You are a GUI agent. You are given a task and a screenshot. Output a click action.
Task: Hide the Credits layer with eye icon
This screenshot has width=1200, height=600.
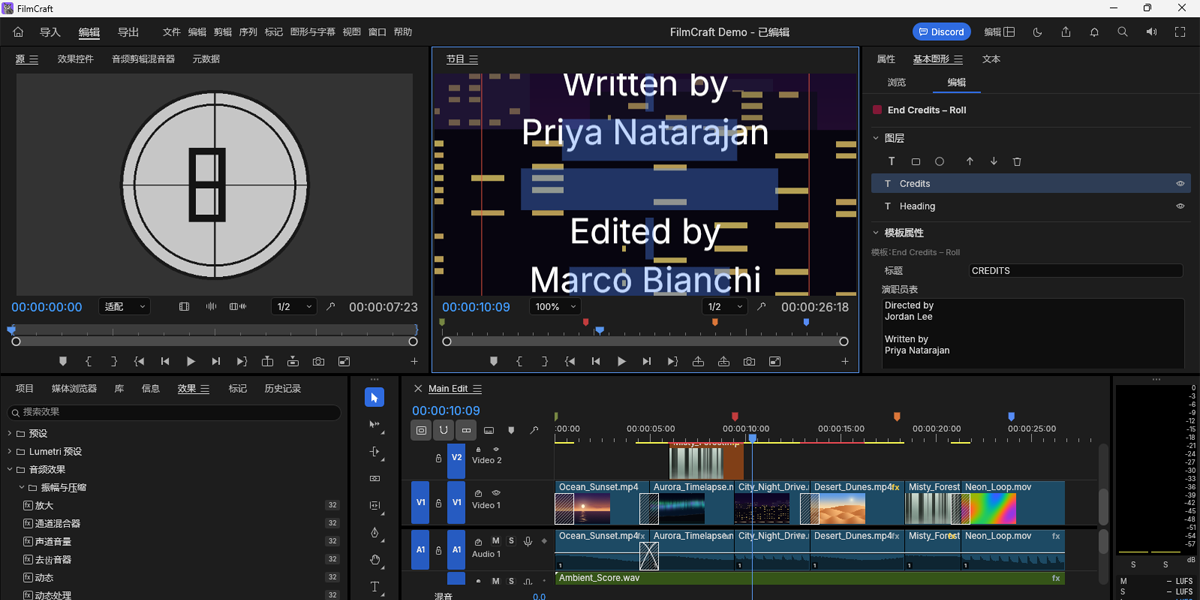click(x=1180, y=184)
